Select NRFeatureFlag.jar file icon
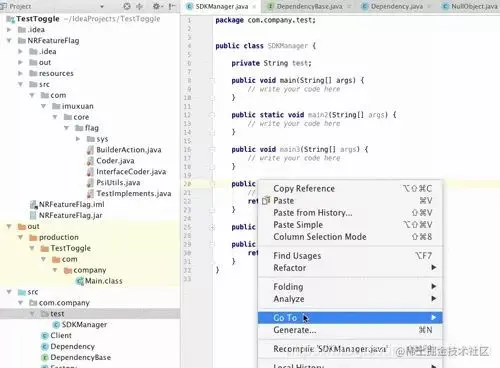Screen dimensions: 500x368 coord(33,215)
